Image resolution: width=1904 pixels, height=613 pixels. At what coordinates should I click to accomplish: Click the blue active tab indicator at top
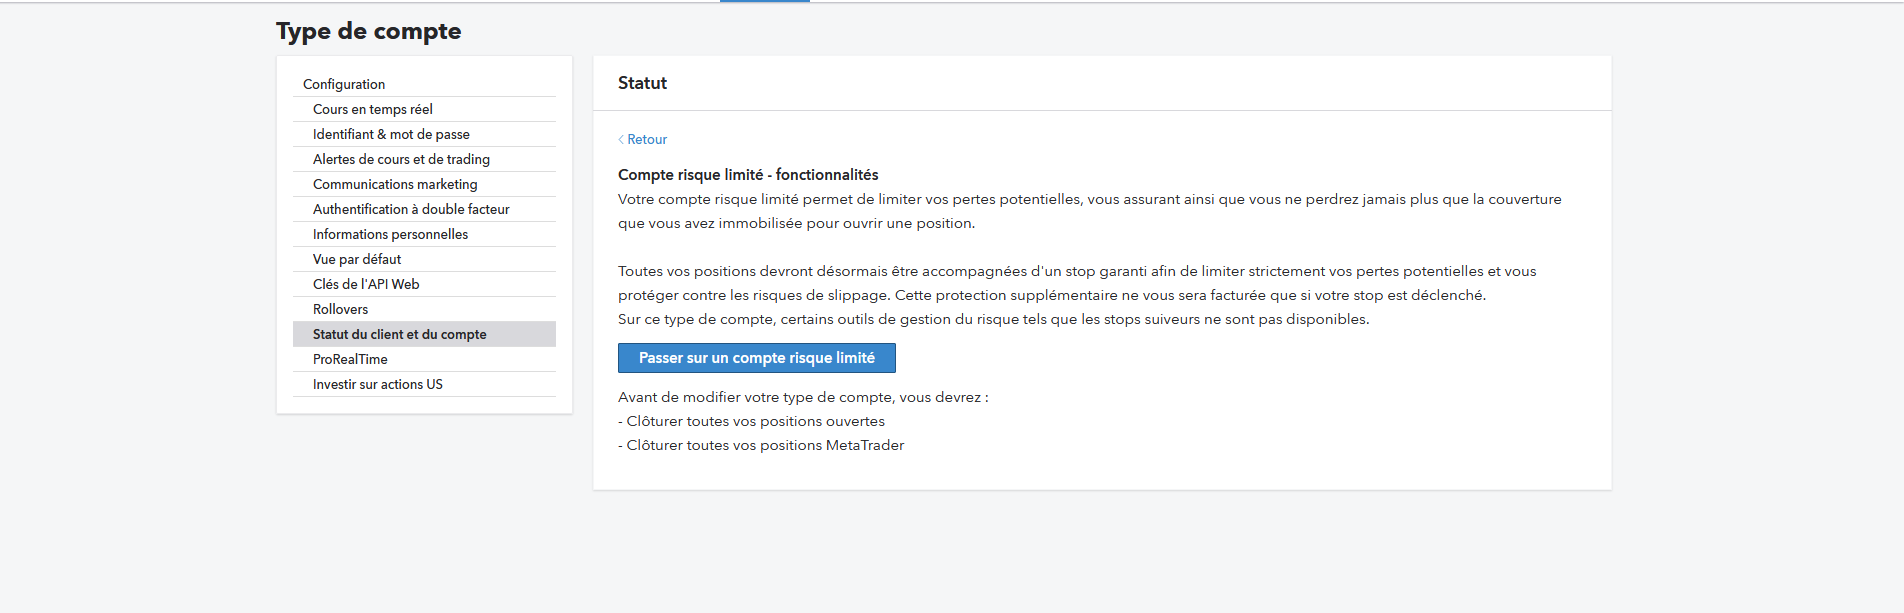point(765,1)
